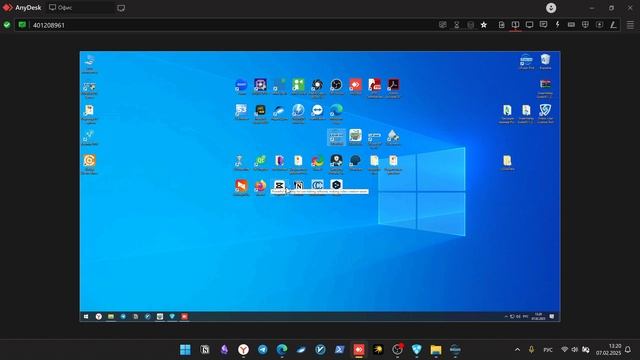The width and height of the screenshot is (640, 360).
Task: Open the clock showing 13:20 07.02.2025
Action: tap(609, 349)
